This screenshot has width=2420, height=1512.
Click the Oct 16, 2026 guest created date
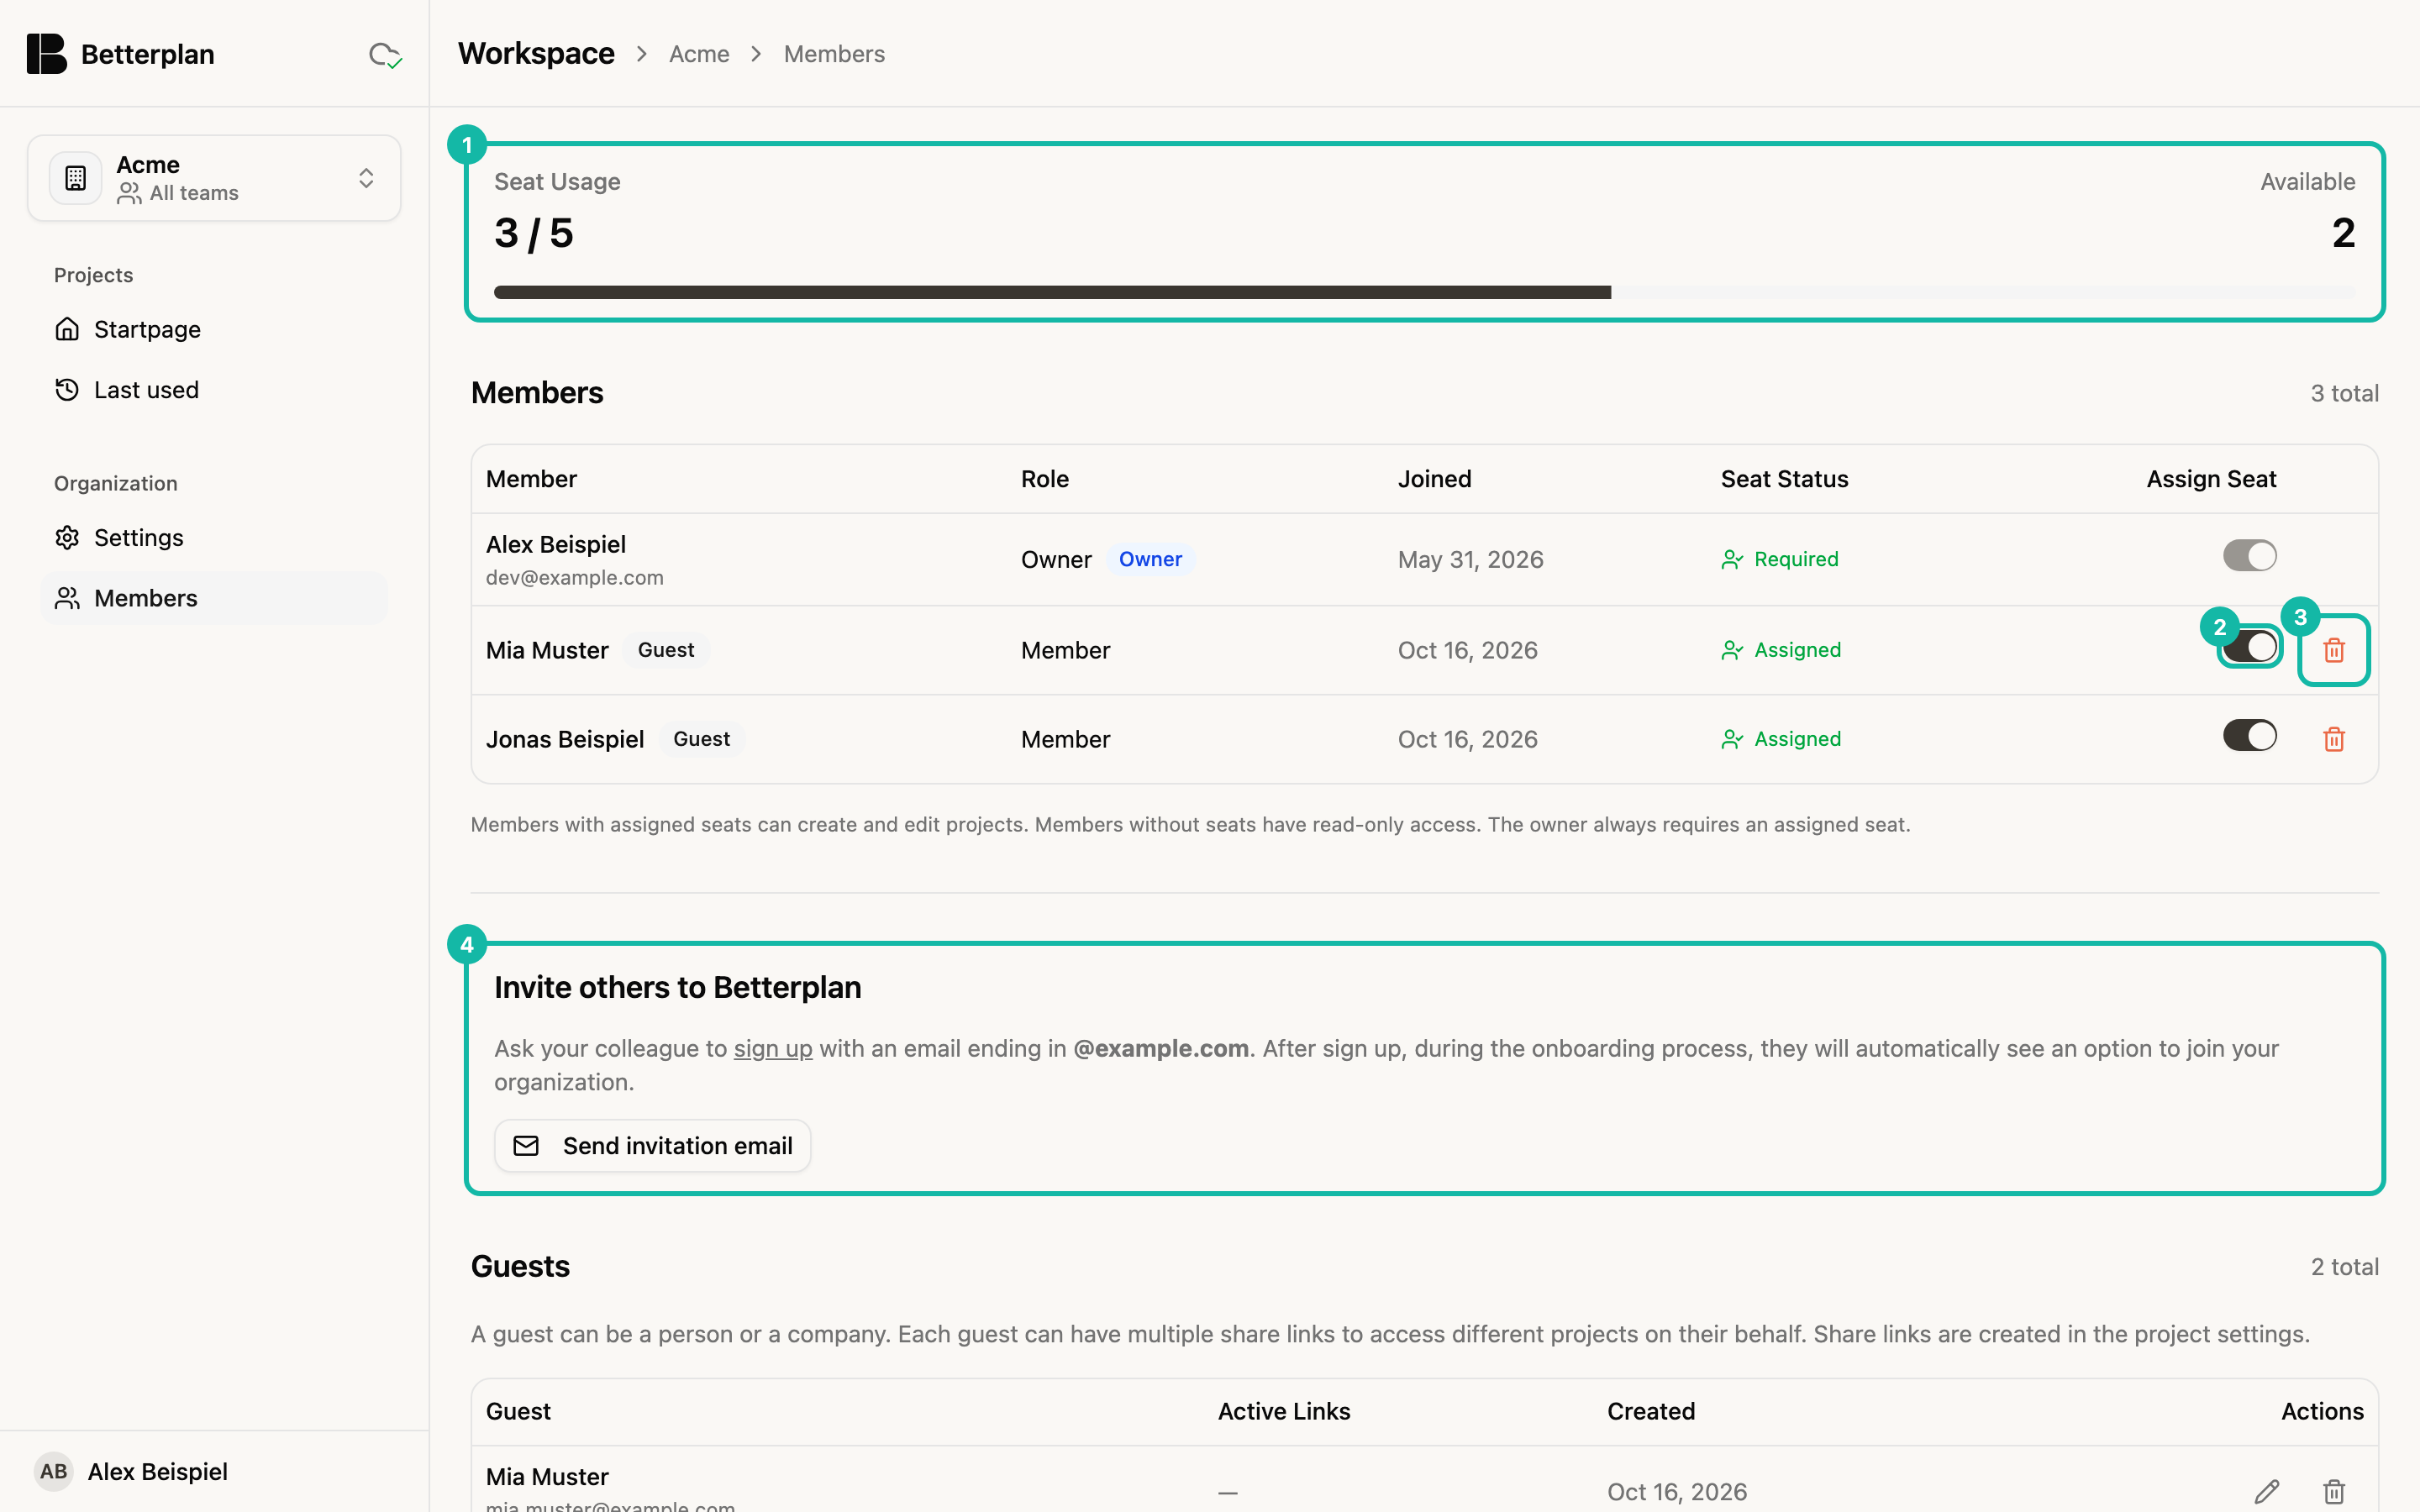tap(1676, 1491)
